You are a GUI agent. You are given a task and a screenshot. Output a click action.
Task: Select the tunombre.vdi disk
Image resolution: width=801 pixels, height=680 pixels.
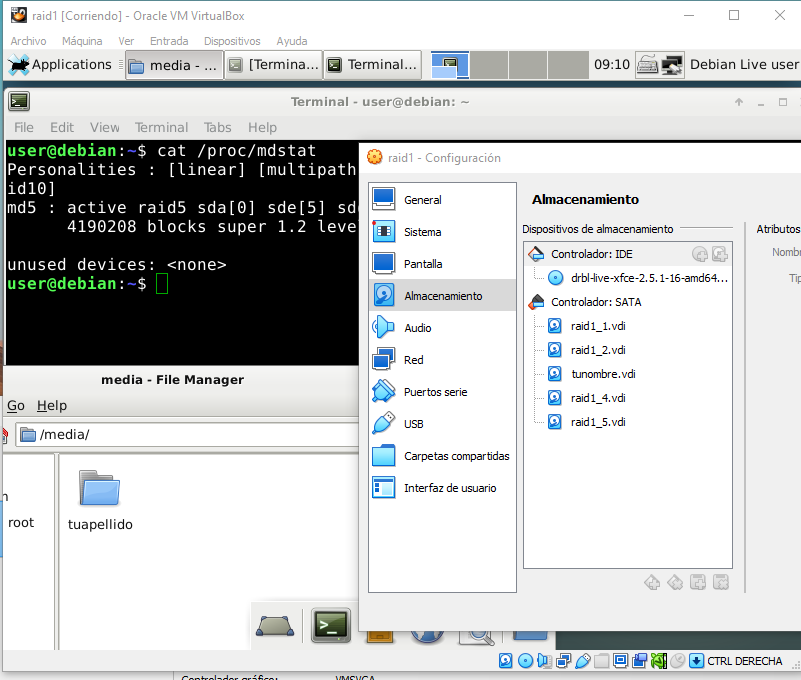[603, 374]
